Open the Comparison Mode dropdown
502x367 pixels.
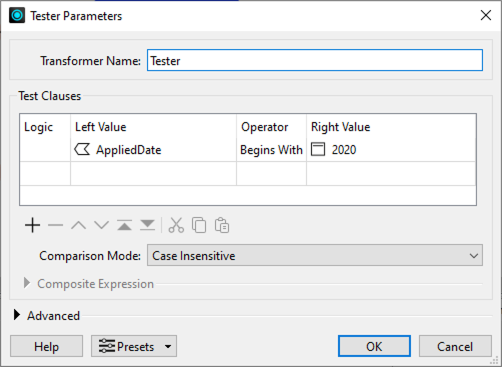[315, 255]
